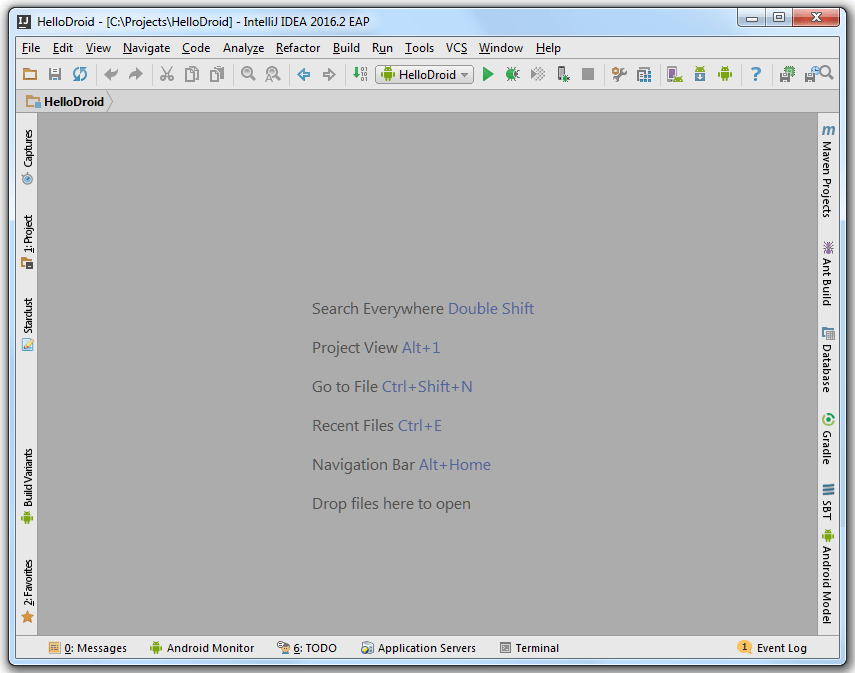The height and width of the screenshot is (673, 855).
Task: Click the Make Project build icon
Action: pos(360,74)
